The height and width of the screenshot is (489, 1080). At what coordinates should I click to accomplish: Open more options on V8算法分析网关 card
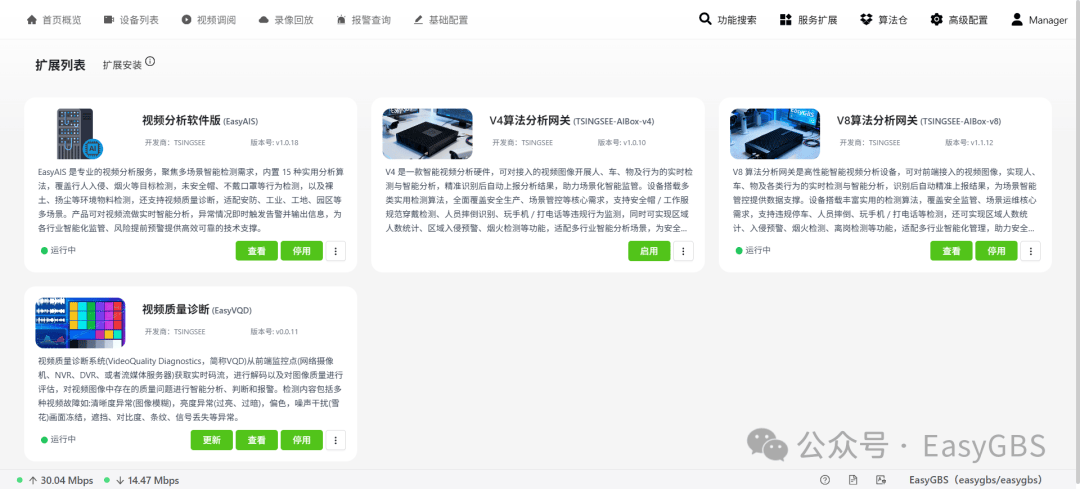point(1030,251)
